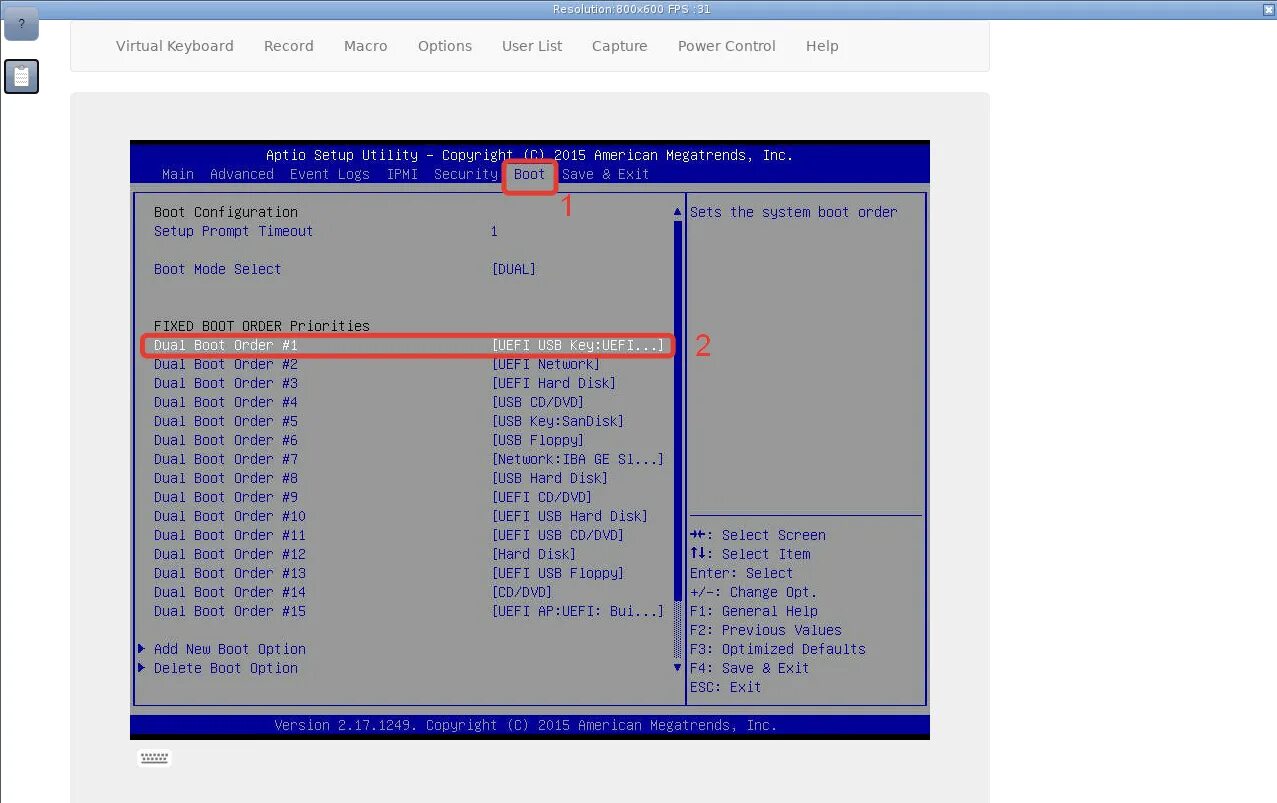The height and width of the screenshot is (803, 1277).
Task: Change the [DUAL] boot mode value
Action: 514,269
